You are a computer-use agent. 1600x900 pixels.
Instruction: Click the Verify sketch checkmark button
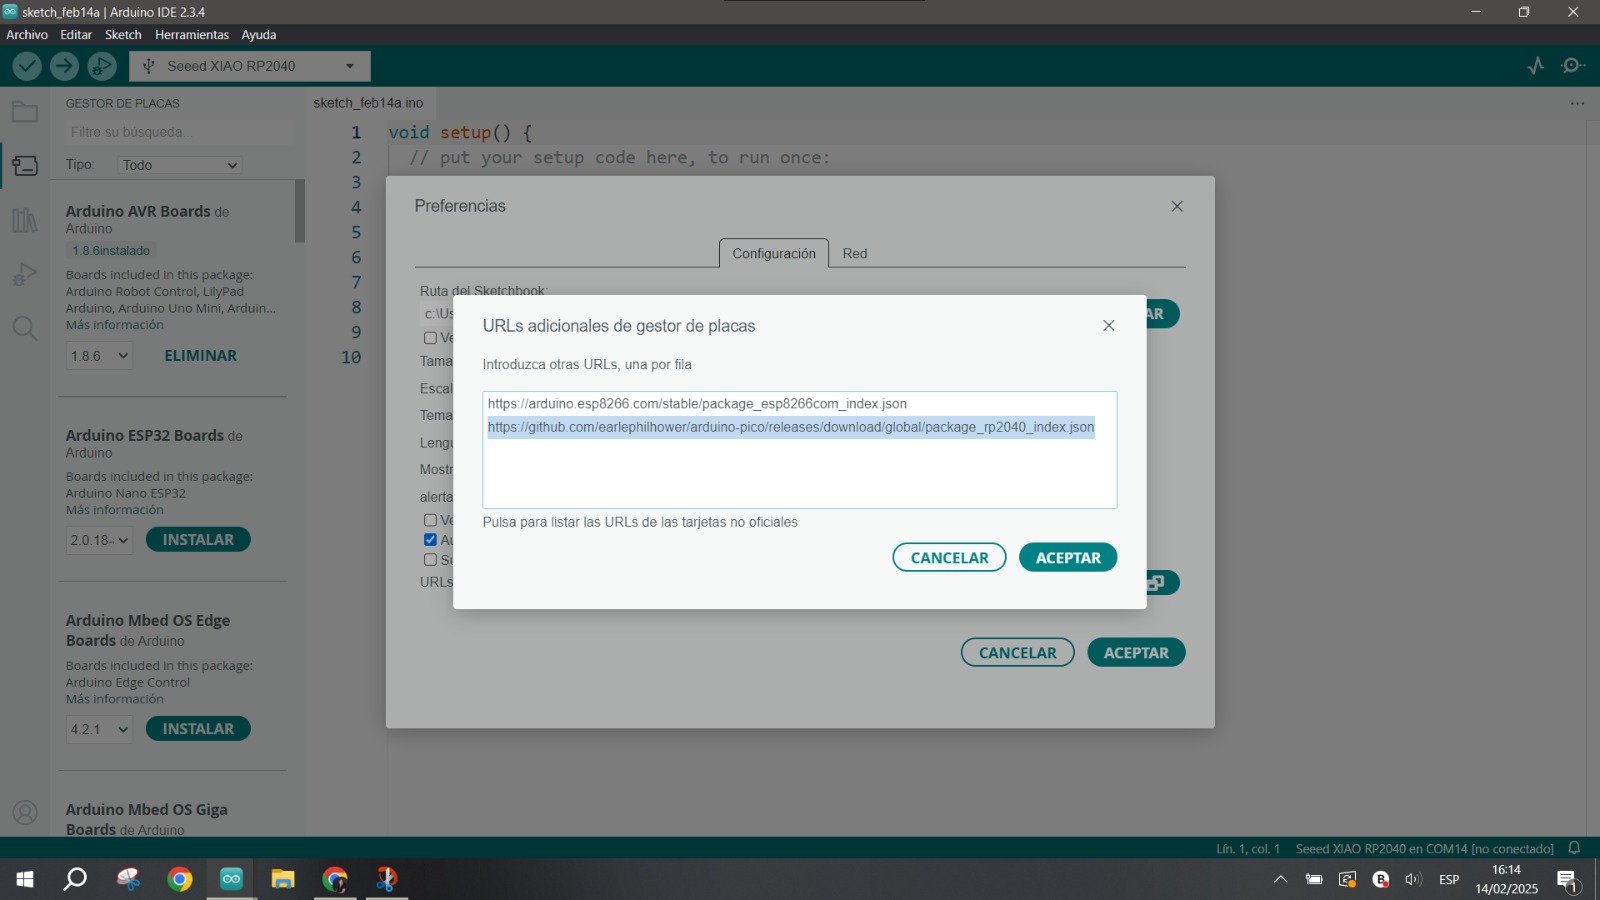click(x=27, y=66)
